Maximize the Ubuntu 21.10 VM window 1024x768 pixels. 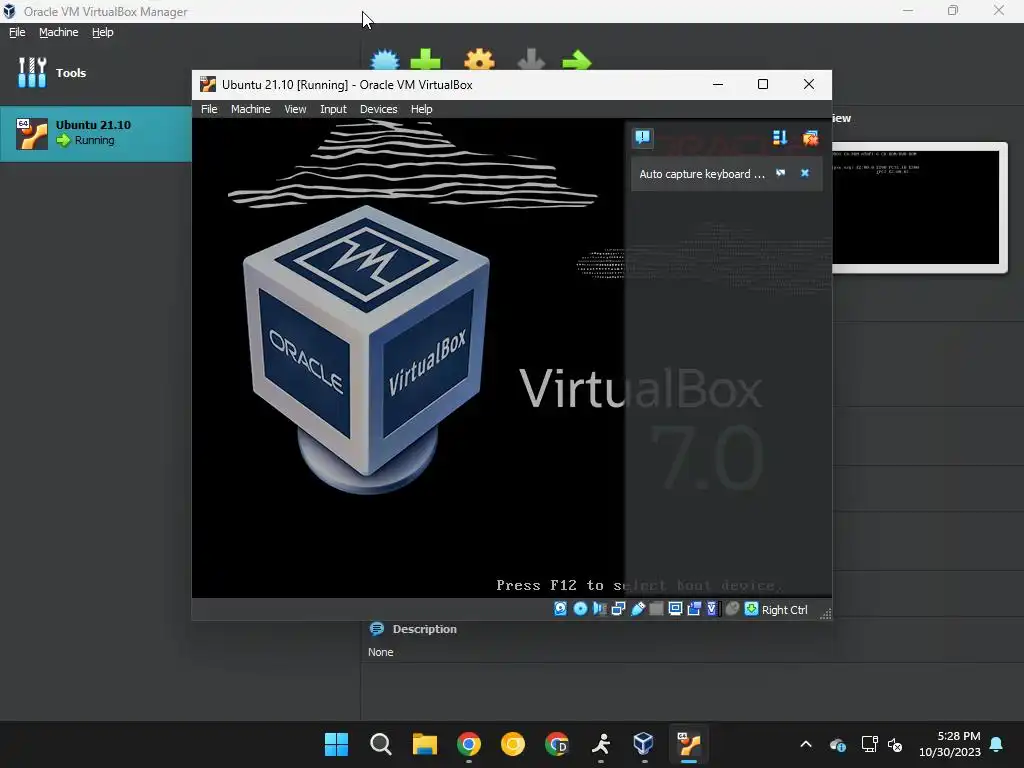pos(763,84)
